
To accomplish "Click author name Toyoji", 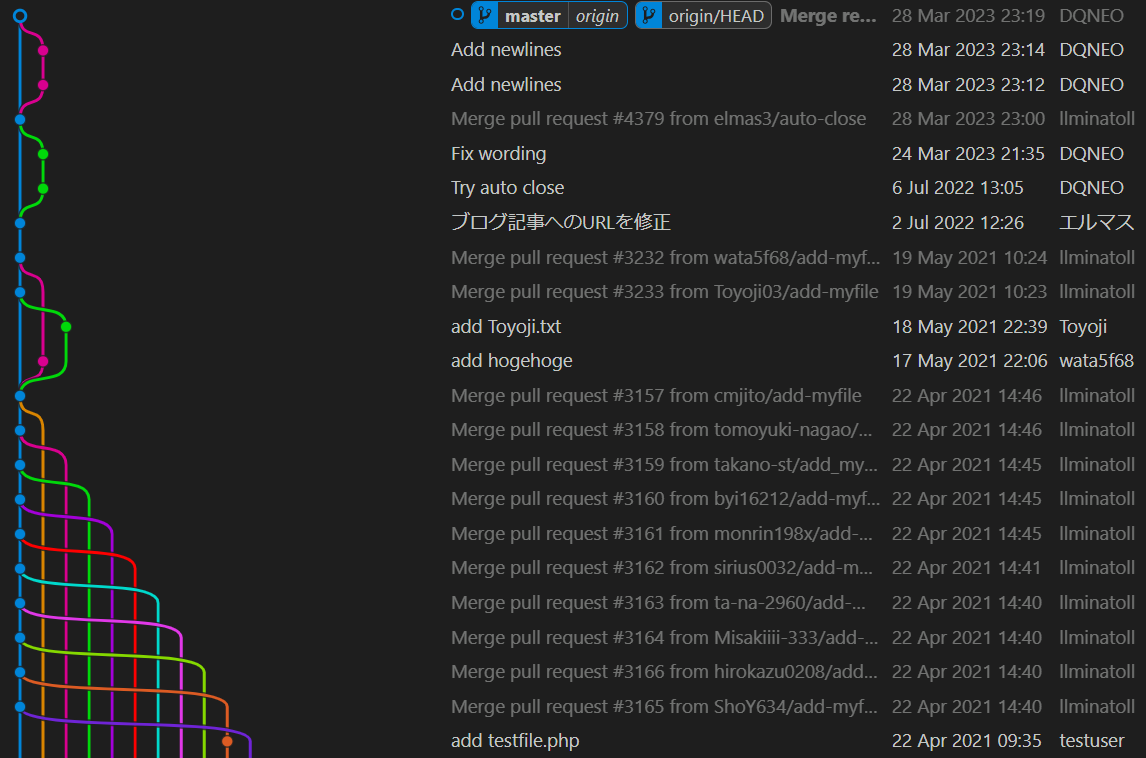I will (x=1083, y=327).
